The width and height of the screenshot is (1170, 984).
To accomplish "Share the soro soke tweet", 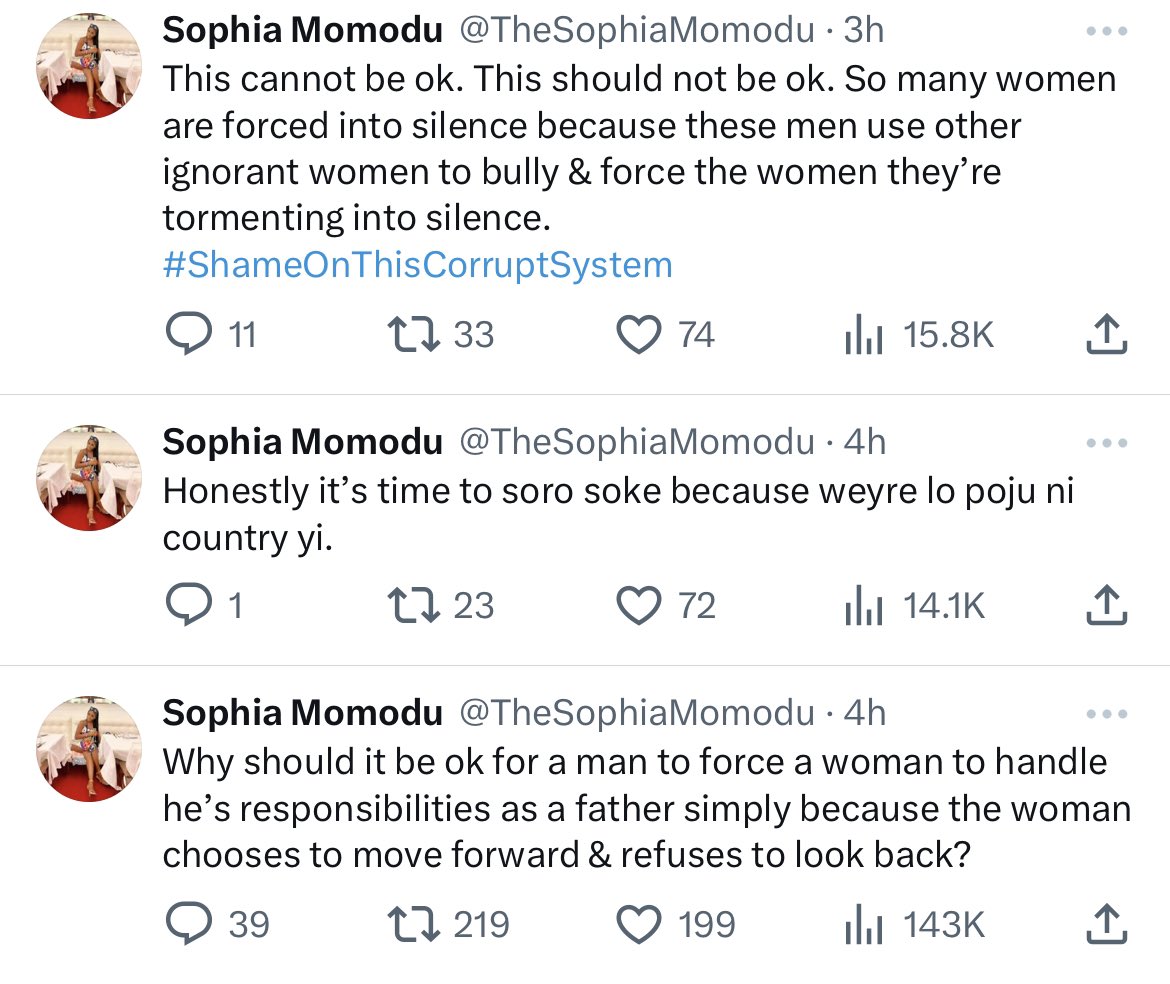I will click(x=1107, y=607).
